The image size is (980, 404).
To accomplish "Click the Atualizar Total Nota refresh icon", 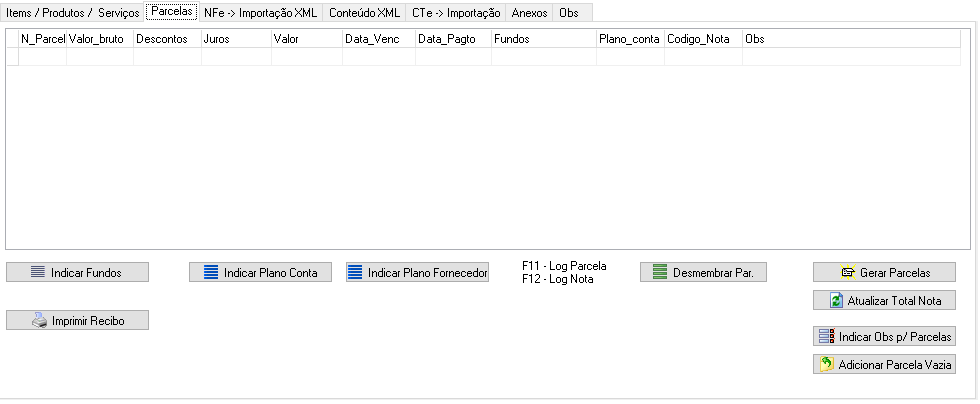I will (x=836, y=300).
